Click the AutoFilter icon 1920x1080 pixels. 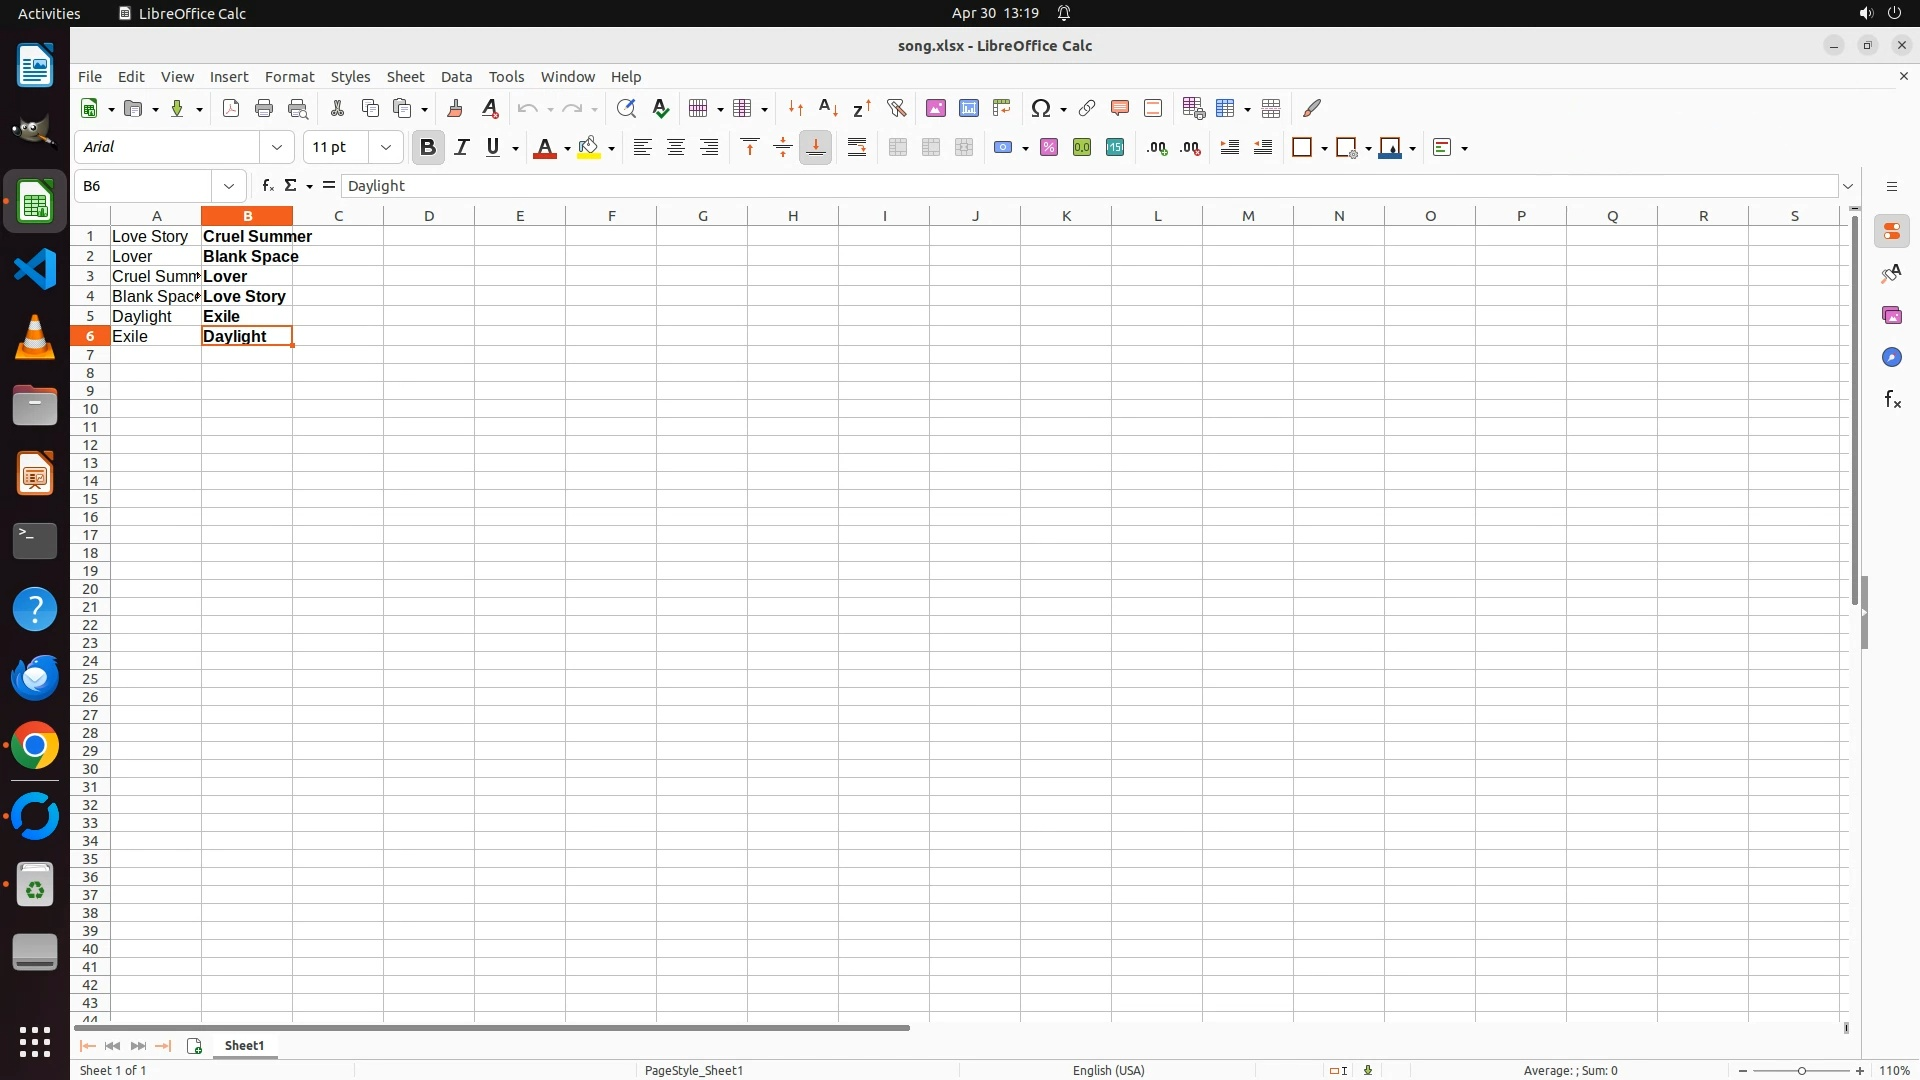[x=896, y=108]
